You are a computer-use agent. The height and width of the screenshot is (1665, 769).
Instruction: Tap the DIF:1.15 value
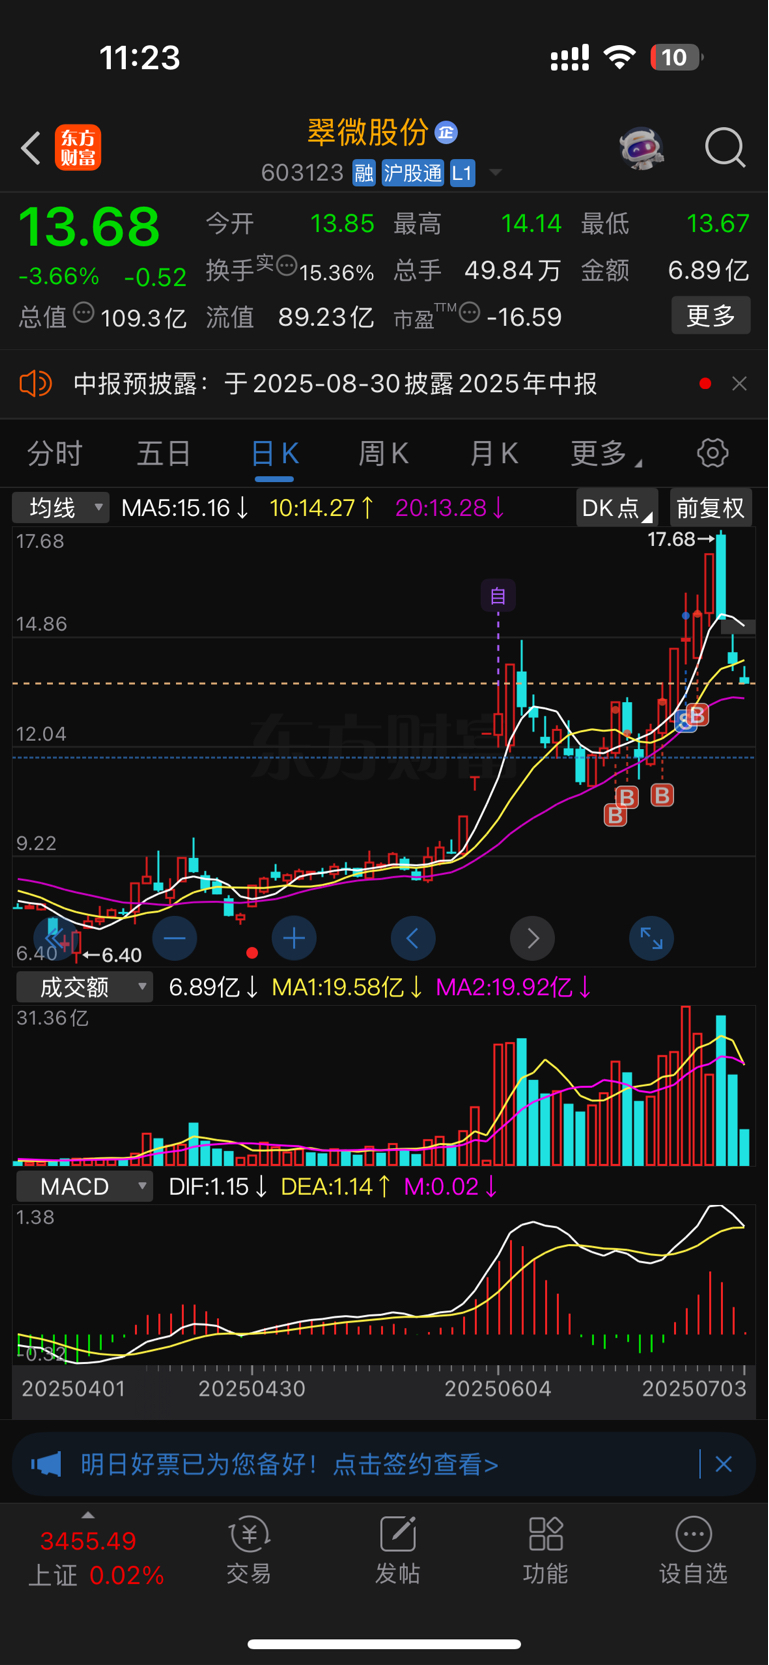218,1187
